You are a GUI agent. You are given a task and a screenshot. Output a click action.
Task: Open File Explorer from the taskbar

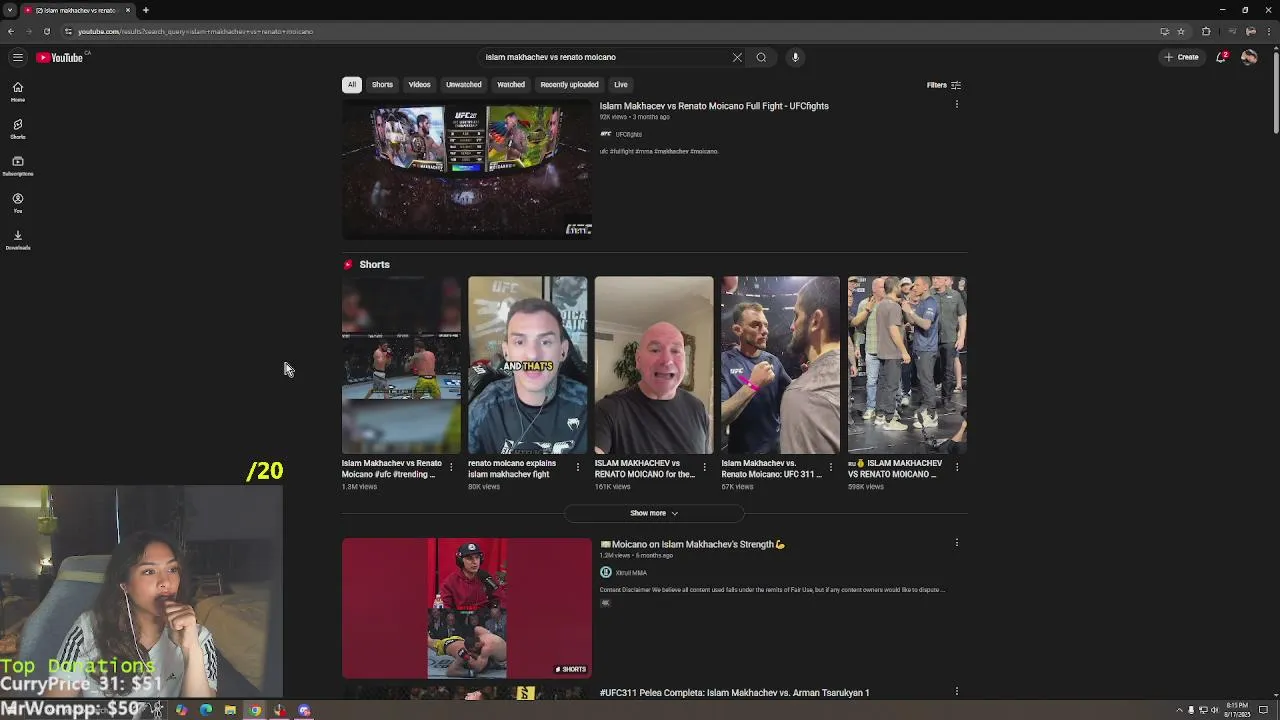click(230, 710)
